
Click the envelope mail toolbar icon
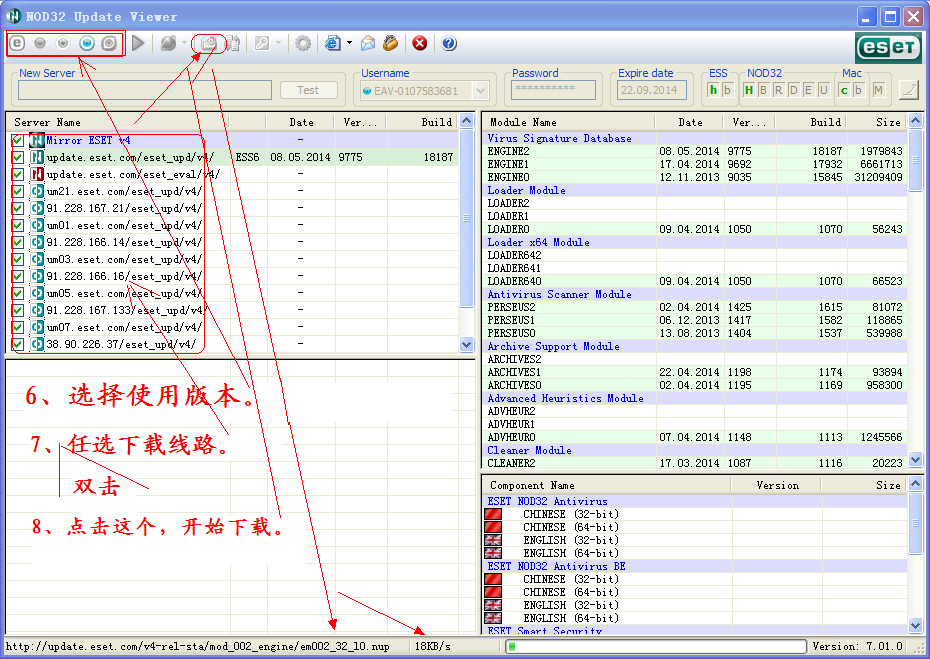(x=368, y=43)
